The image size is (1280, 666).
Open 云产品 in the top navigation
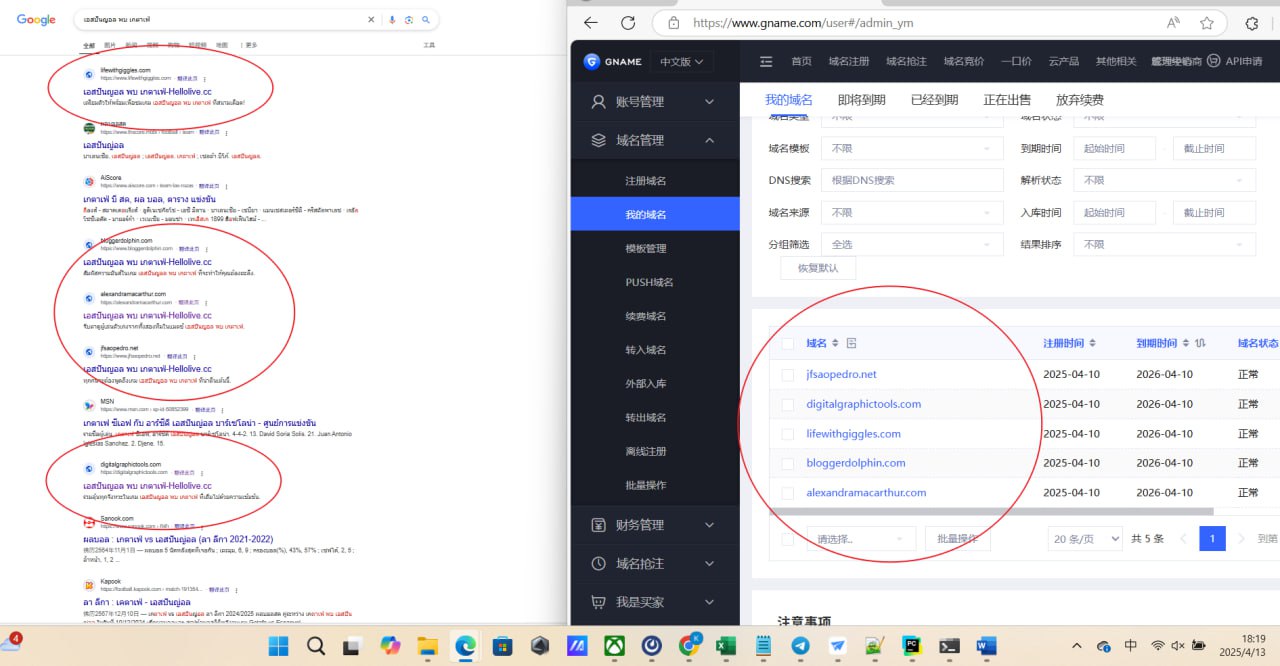1063,62
